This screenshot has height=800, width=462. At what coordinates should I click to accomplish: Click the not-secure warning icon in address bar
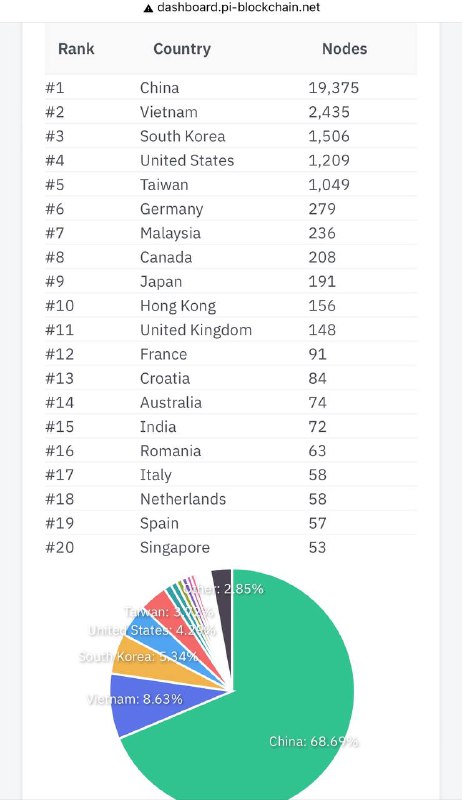pos(148,8)
